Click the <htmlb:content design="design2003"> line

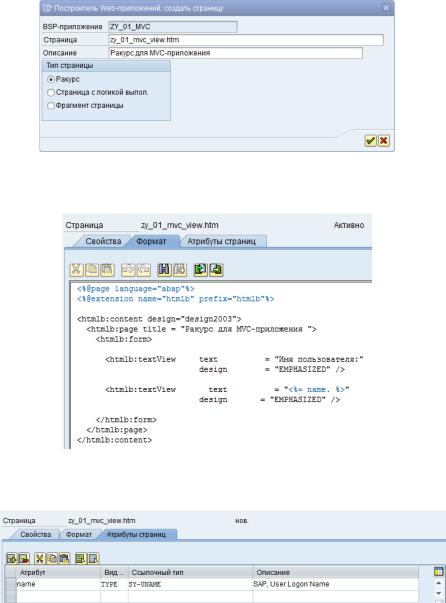159,319
